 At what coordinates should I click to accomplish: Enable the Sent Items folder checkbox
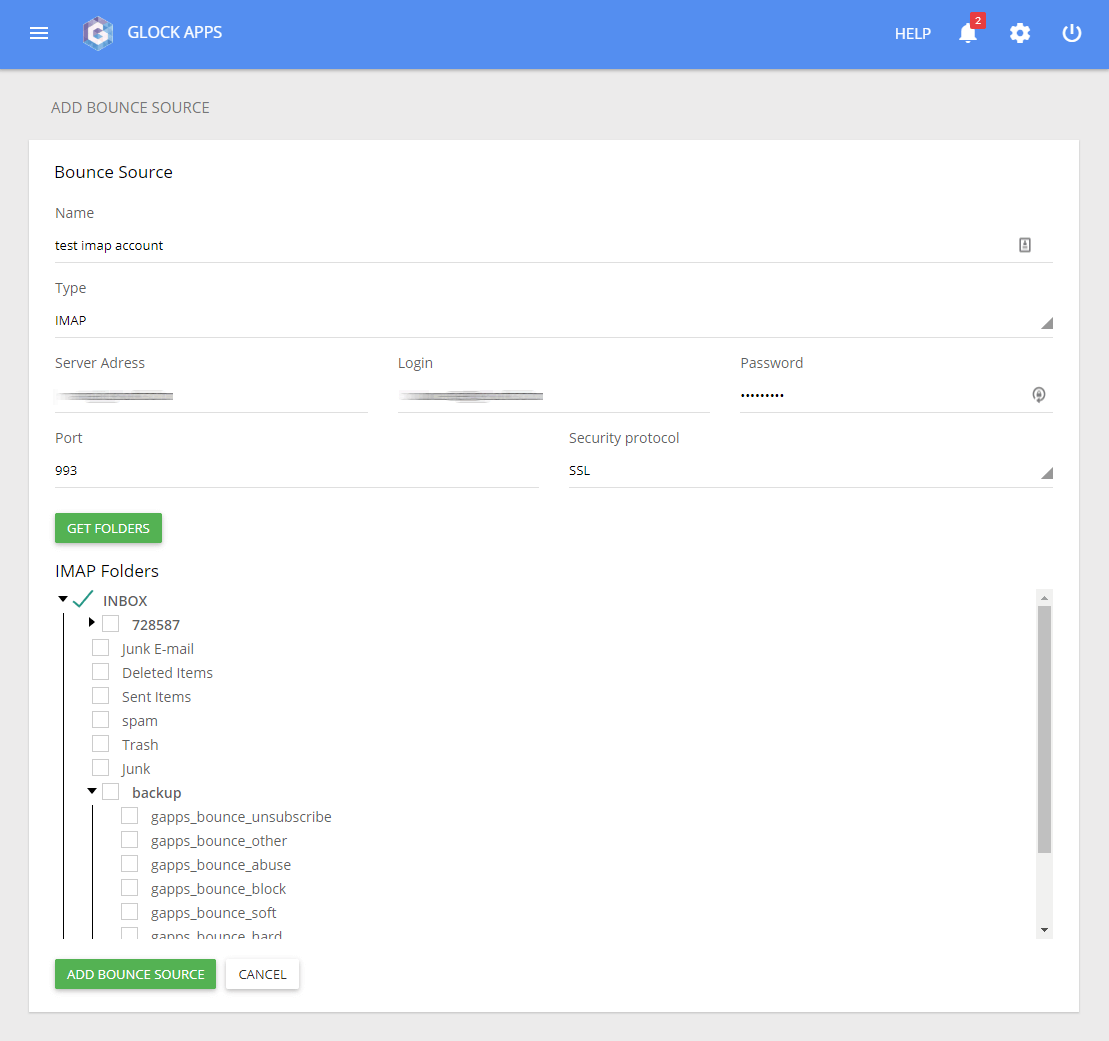101,696
